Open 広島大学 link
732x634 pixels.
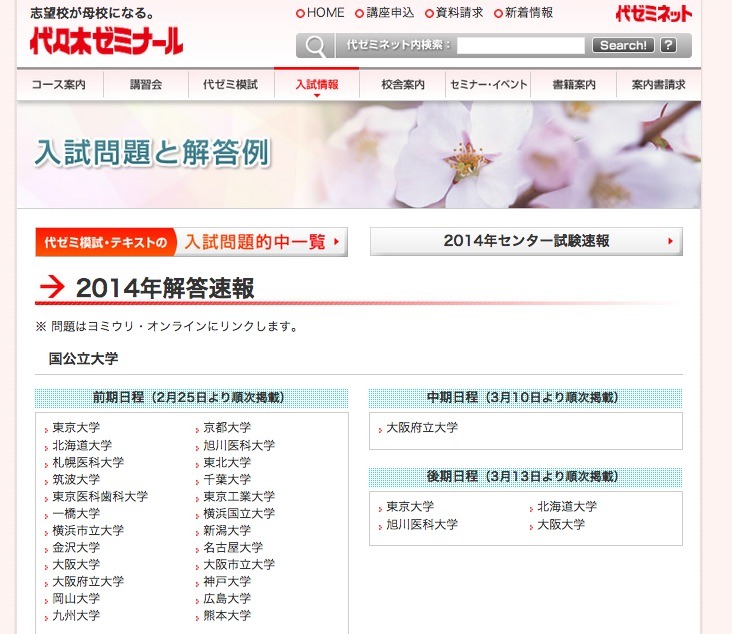click(x=227, y=598)
